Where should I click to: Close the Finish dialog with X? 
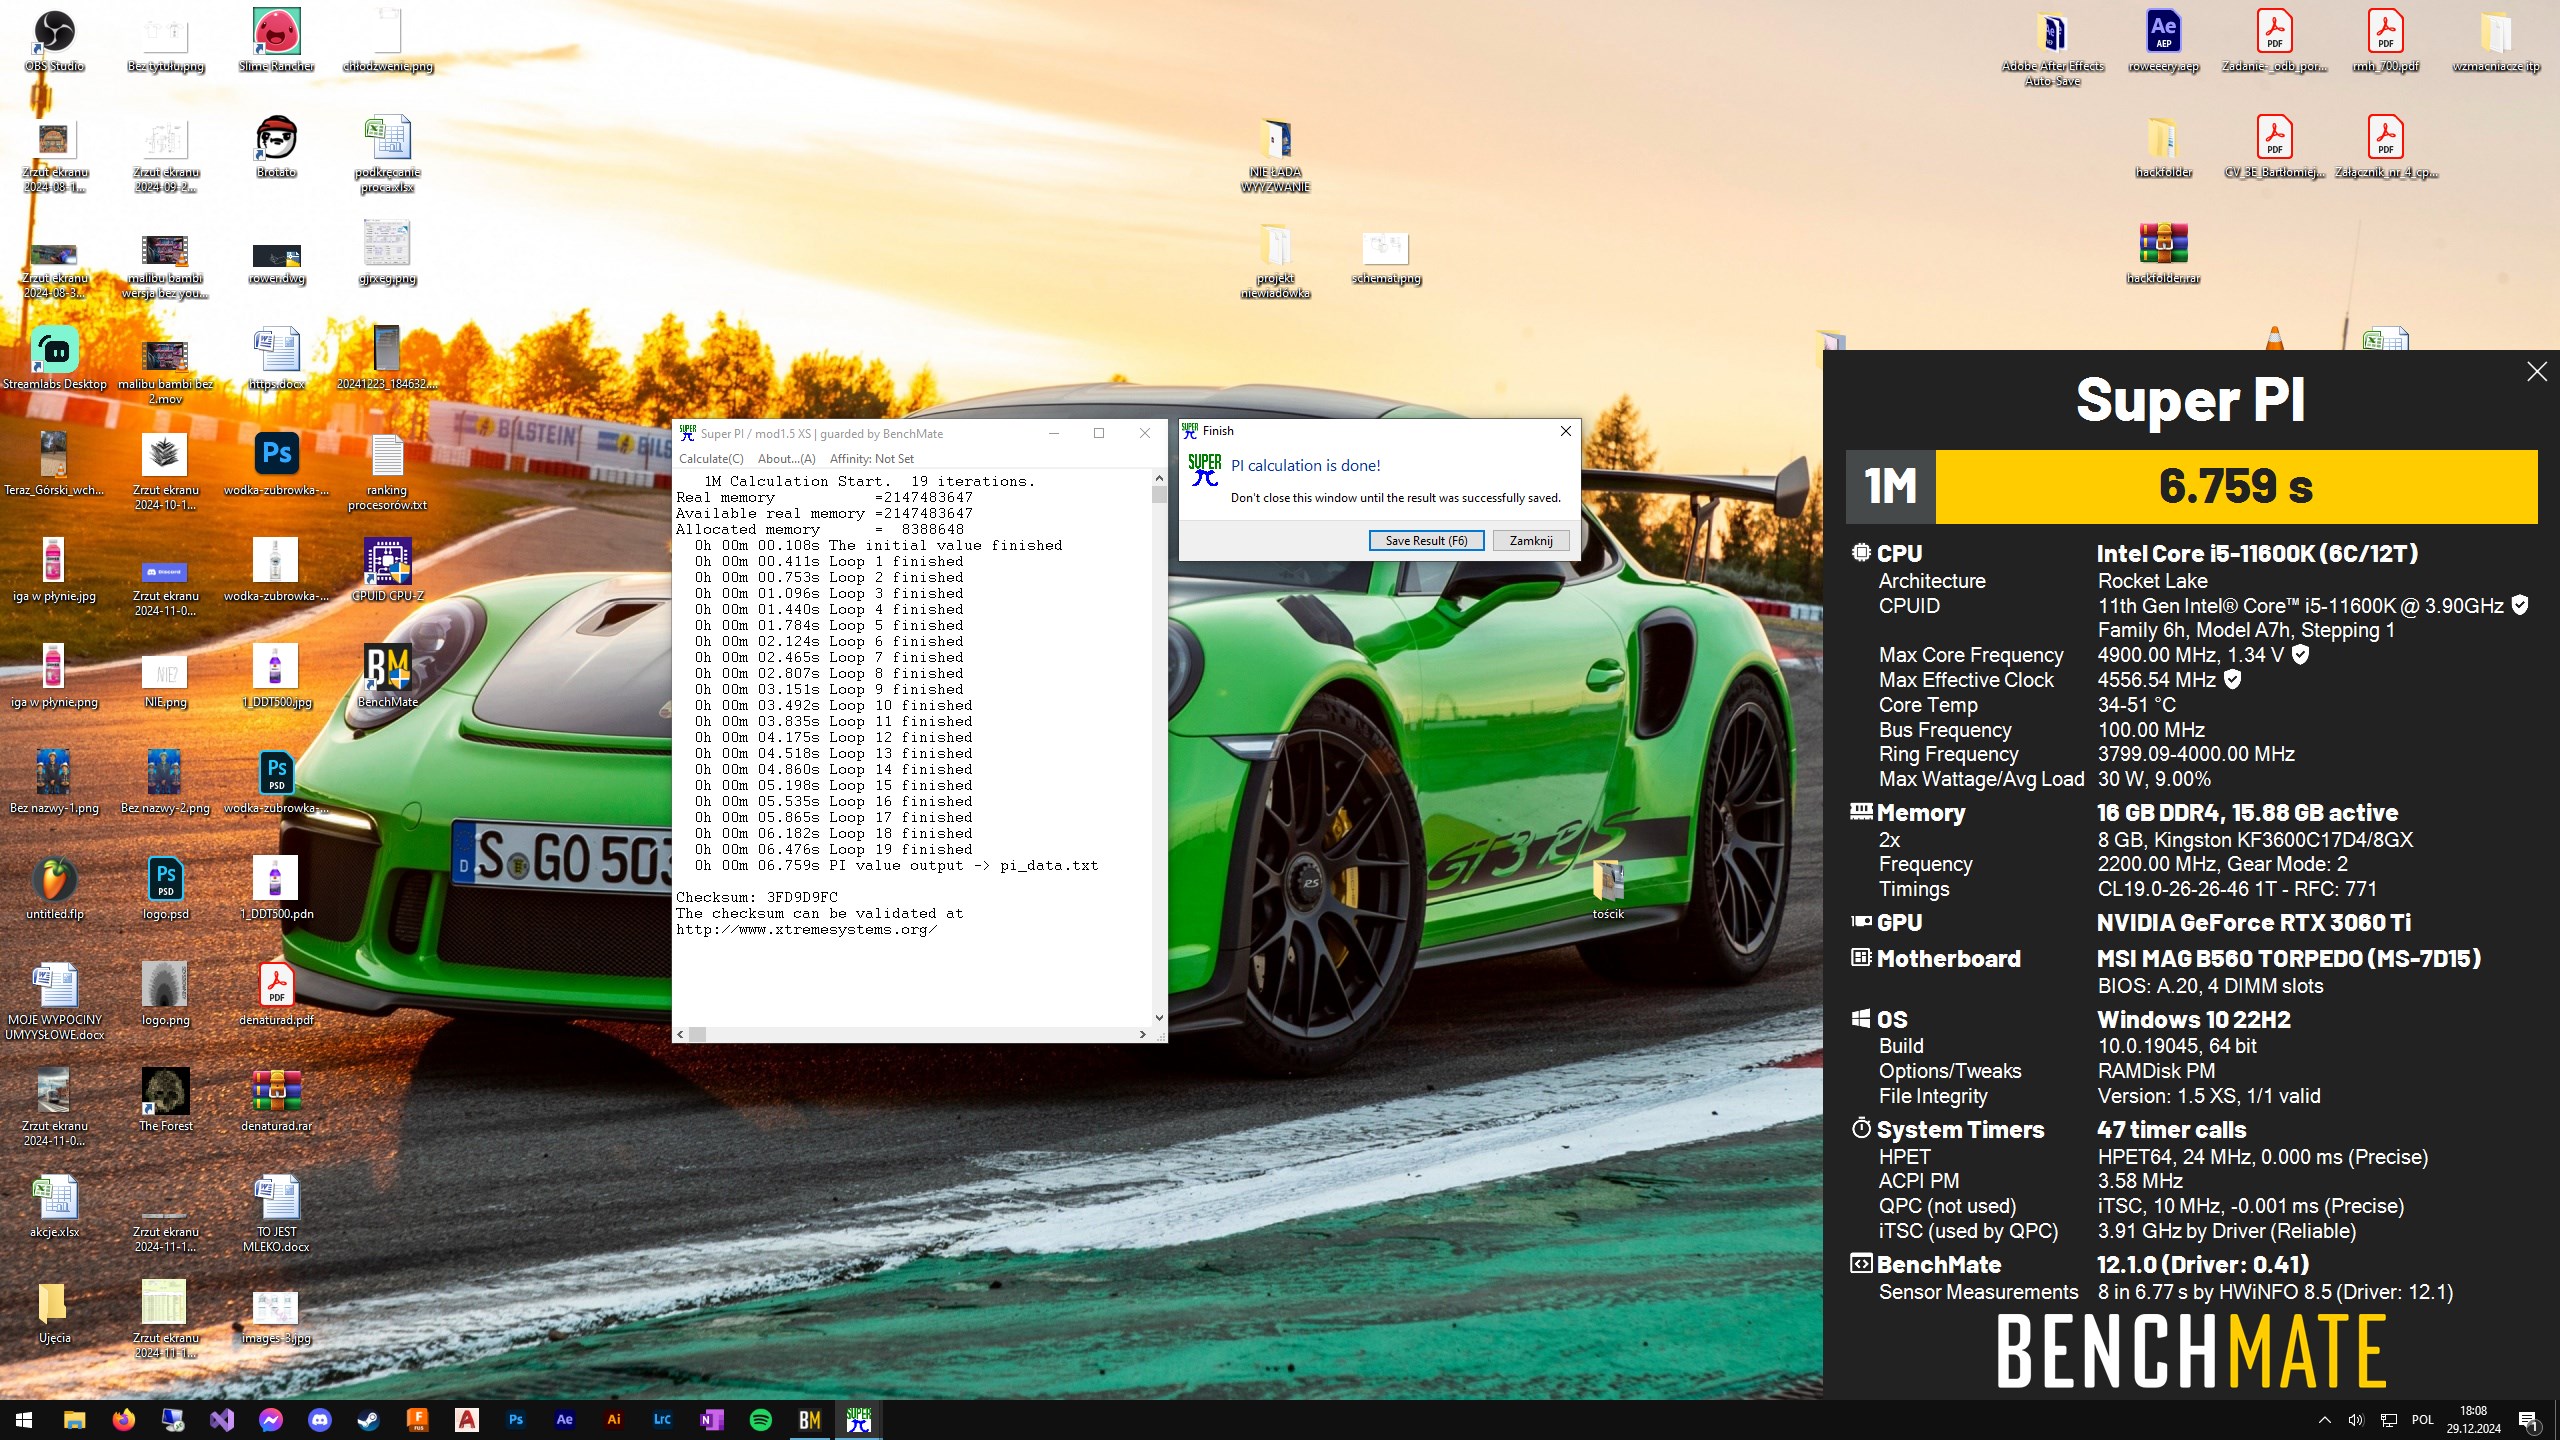click(x=1566, y=431)
